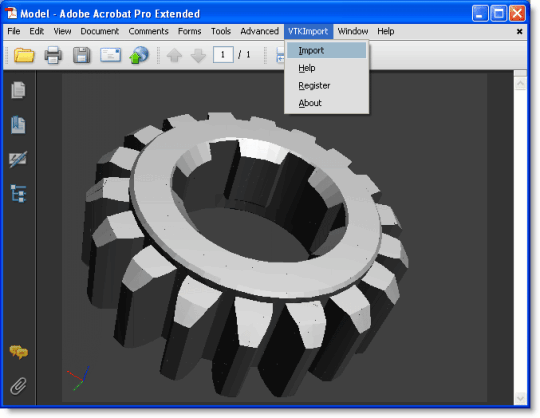Click the Email envelope toolbar icon
Image resolution: width=540 pixels, height=418 pixels.
[x=110, y=55]
